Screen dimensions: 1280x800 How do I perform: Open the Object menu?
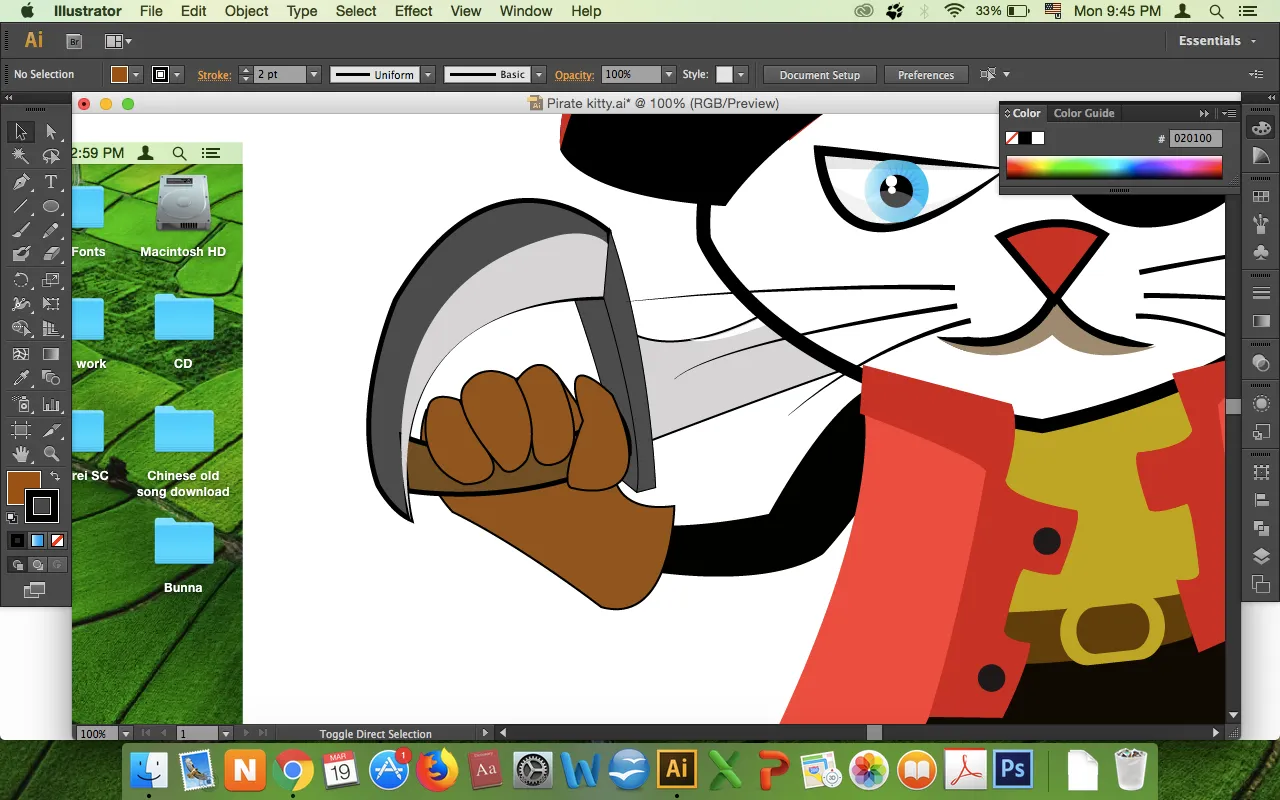(x=246, y=11)
